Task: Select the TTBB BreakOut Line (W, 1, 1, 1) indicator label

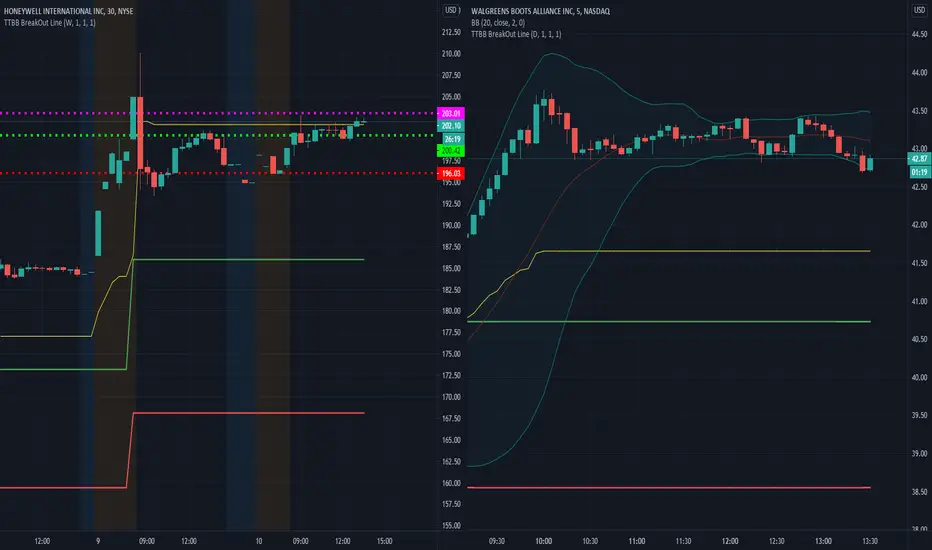Action: (x=49, y=23)
